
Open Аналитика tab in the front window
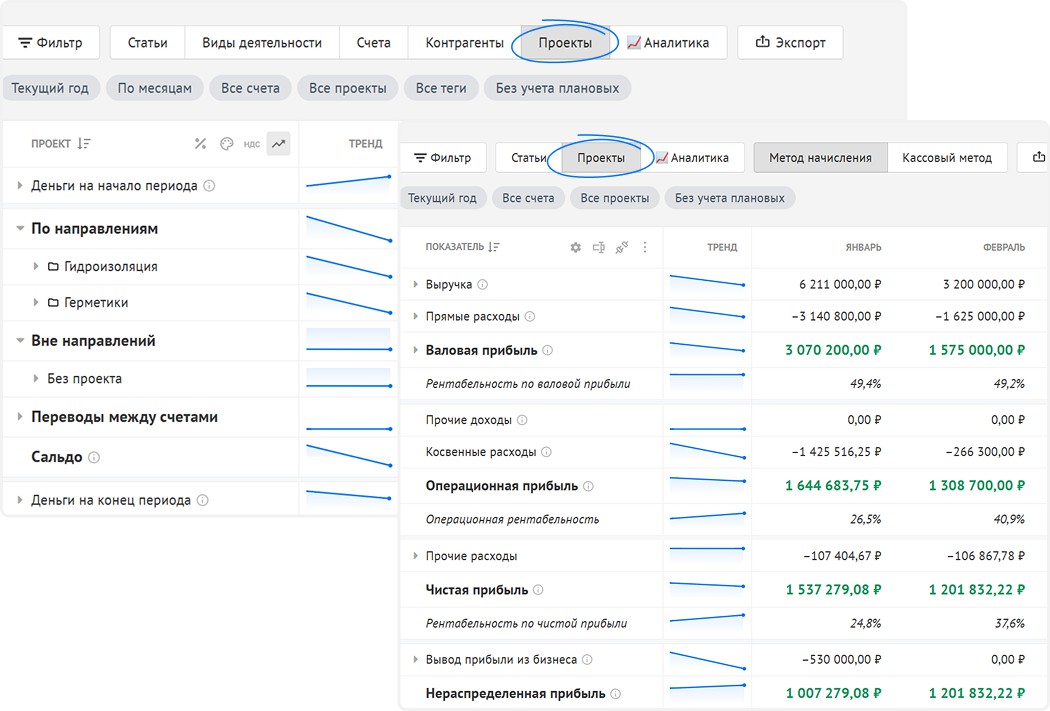pyautogui.click(x=692, y=158)
